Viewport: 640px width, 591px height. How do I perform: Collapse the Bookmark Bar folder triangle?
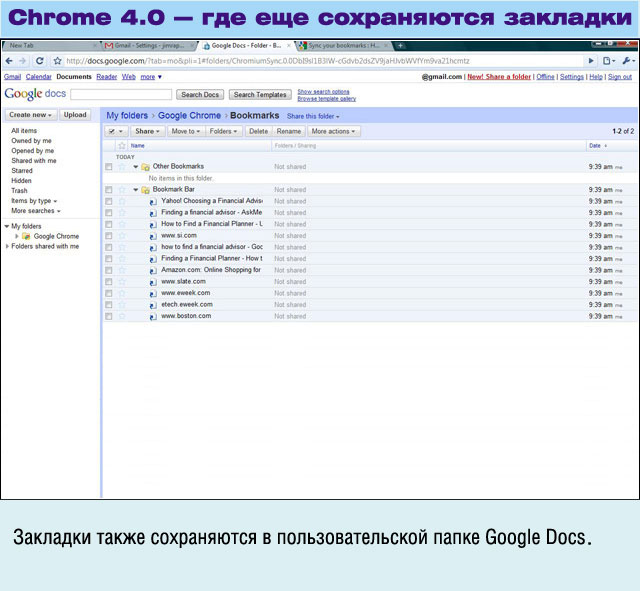(136, 190)
